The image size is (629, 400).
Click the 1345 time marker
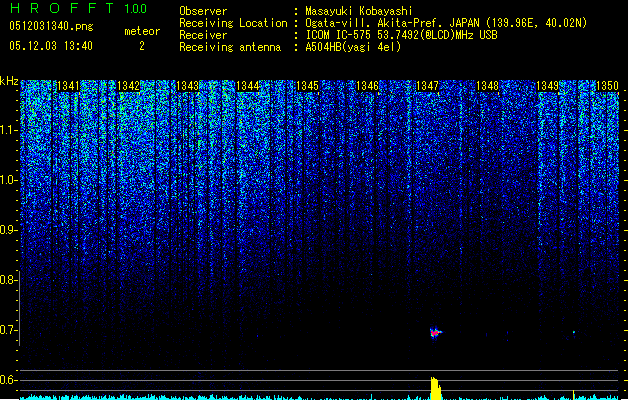click(x=307, y=86)
